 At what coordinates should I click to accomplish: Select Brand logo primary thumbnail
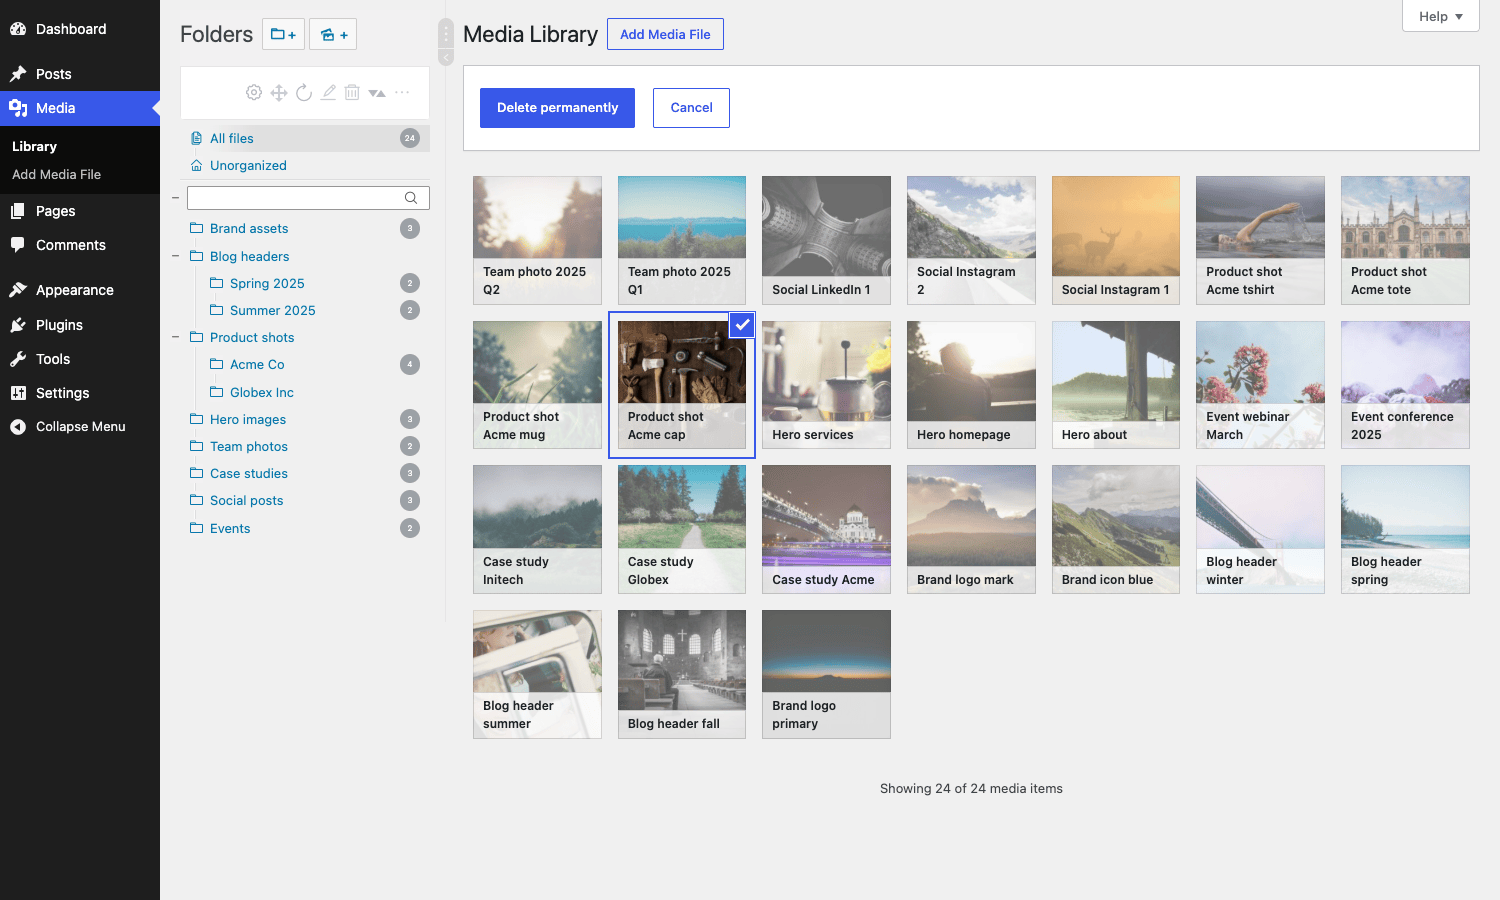[x=826, y=674]
